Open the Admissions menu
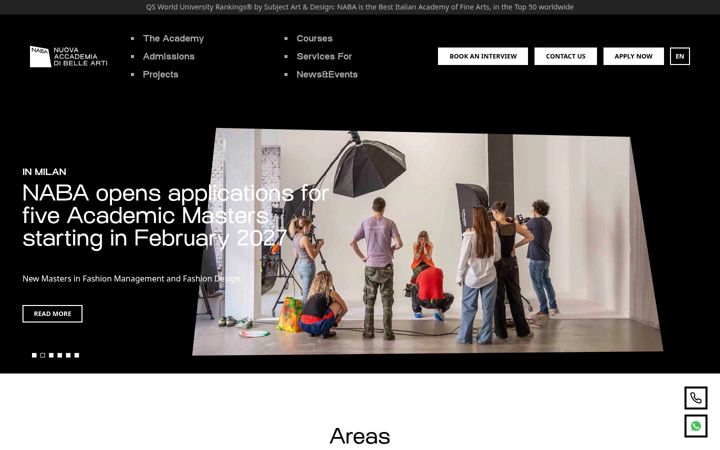This screenshot has height=450, width=720. point(169,56)
